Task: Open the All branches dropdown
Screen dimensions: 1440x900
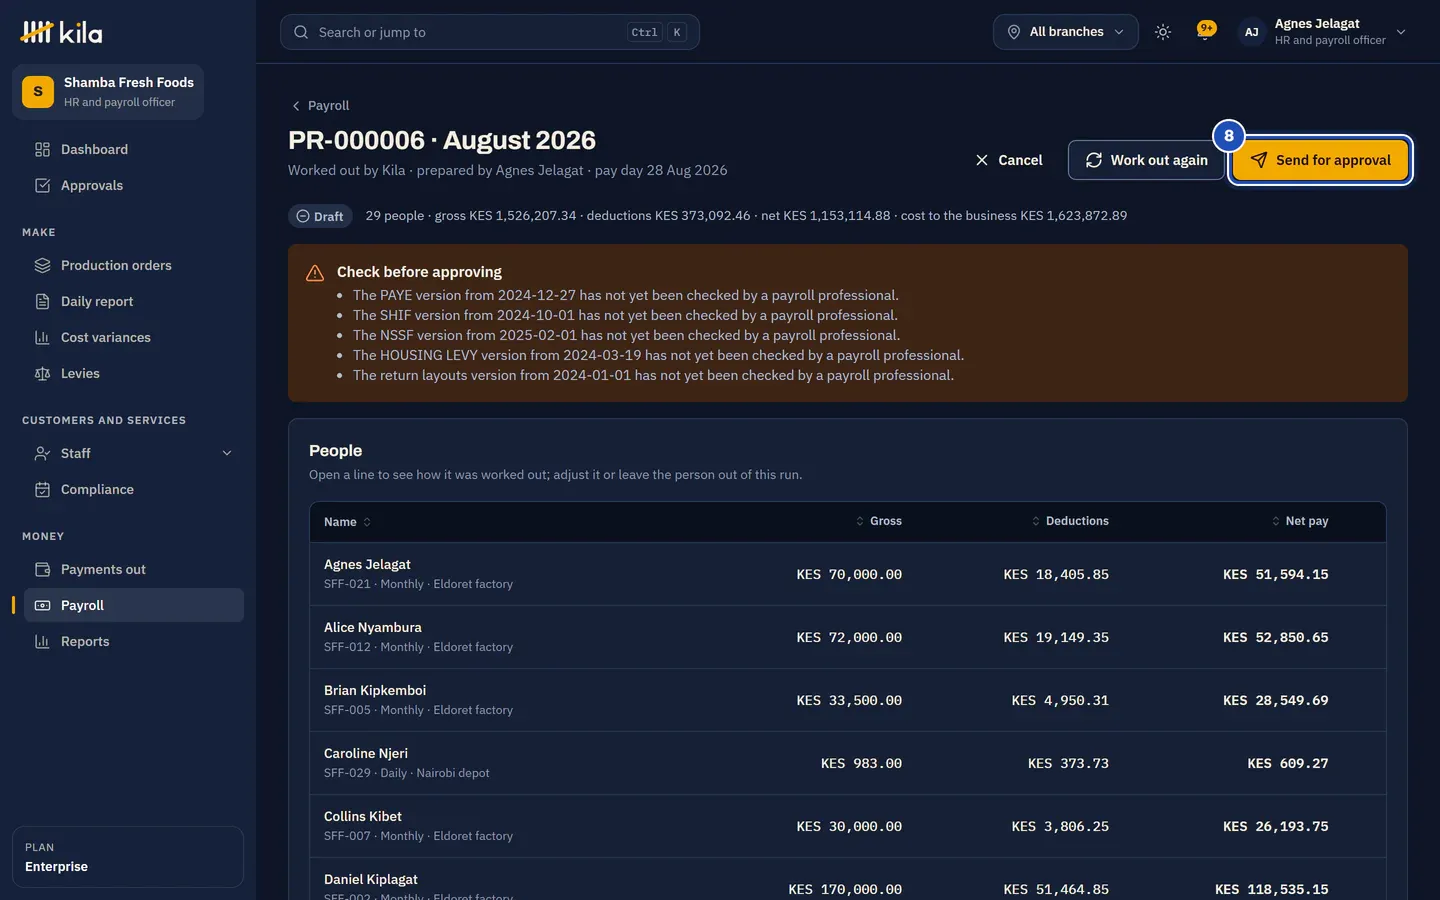Action: pyautogui.click(x=1066, y=32)
